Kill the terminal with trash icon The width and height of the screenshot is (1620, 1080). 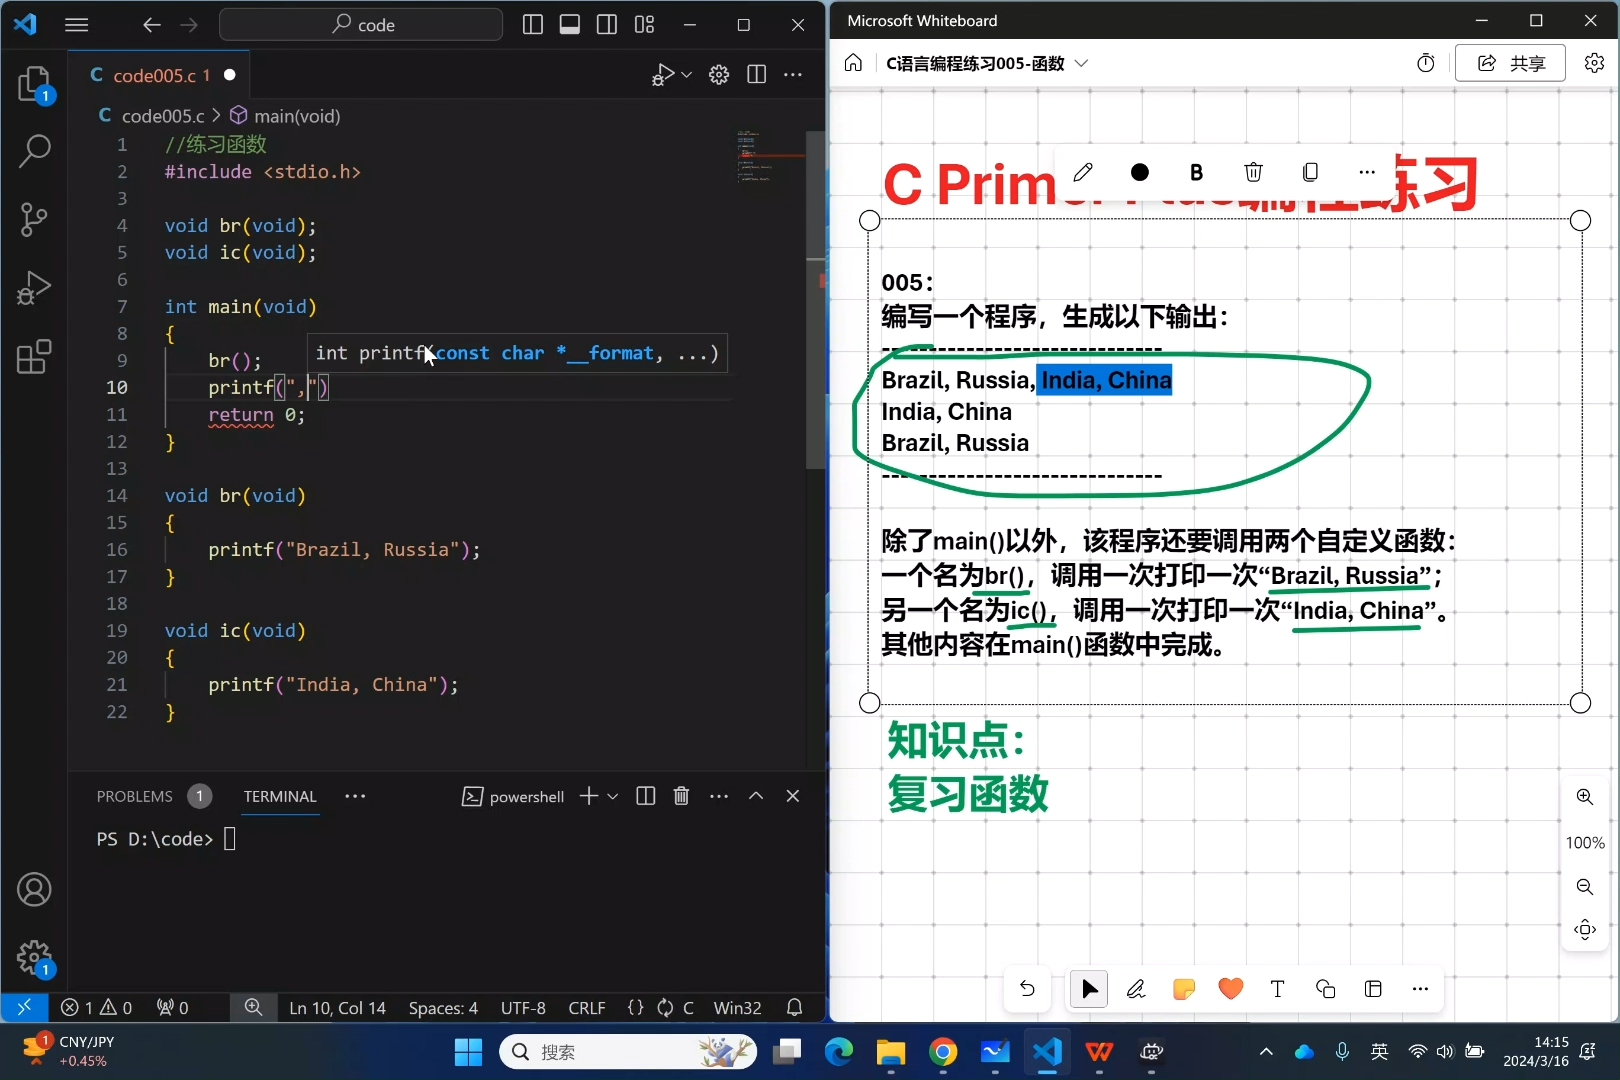coord(682,796)
